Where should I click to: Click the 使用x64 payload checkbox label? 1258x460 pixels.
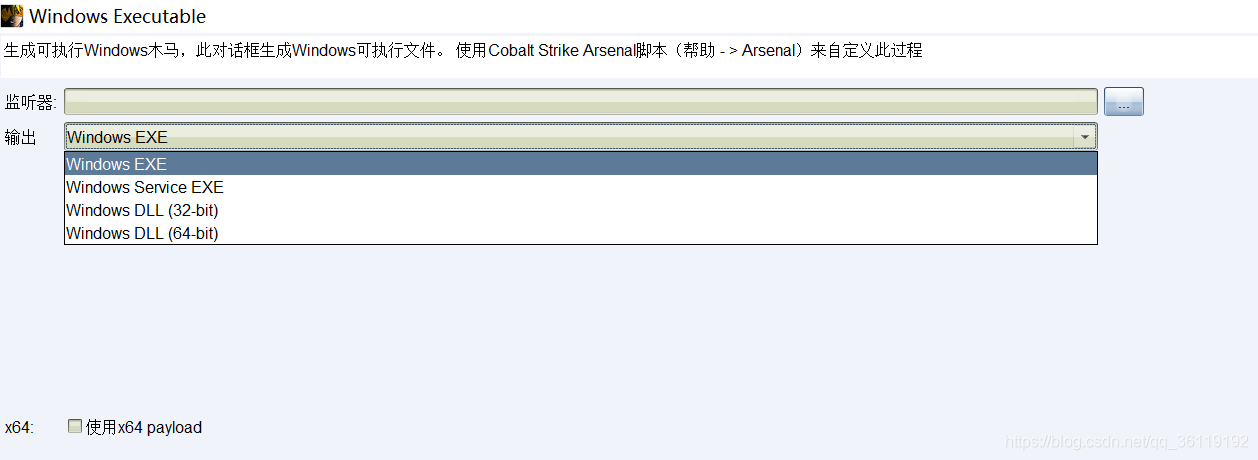click(144, 427)
